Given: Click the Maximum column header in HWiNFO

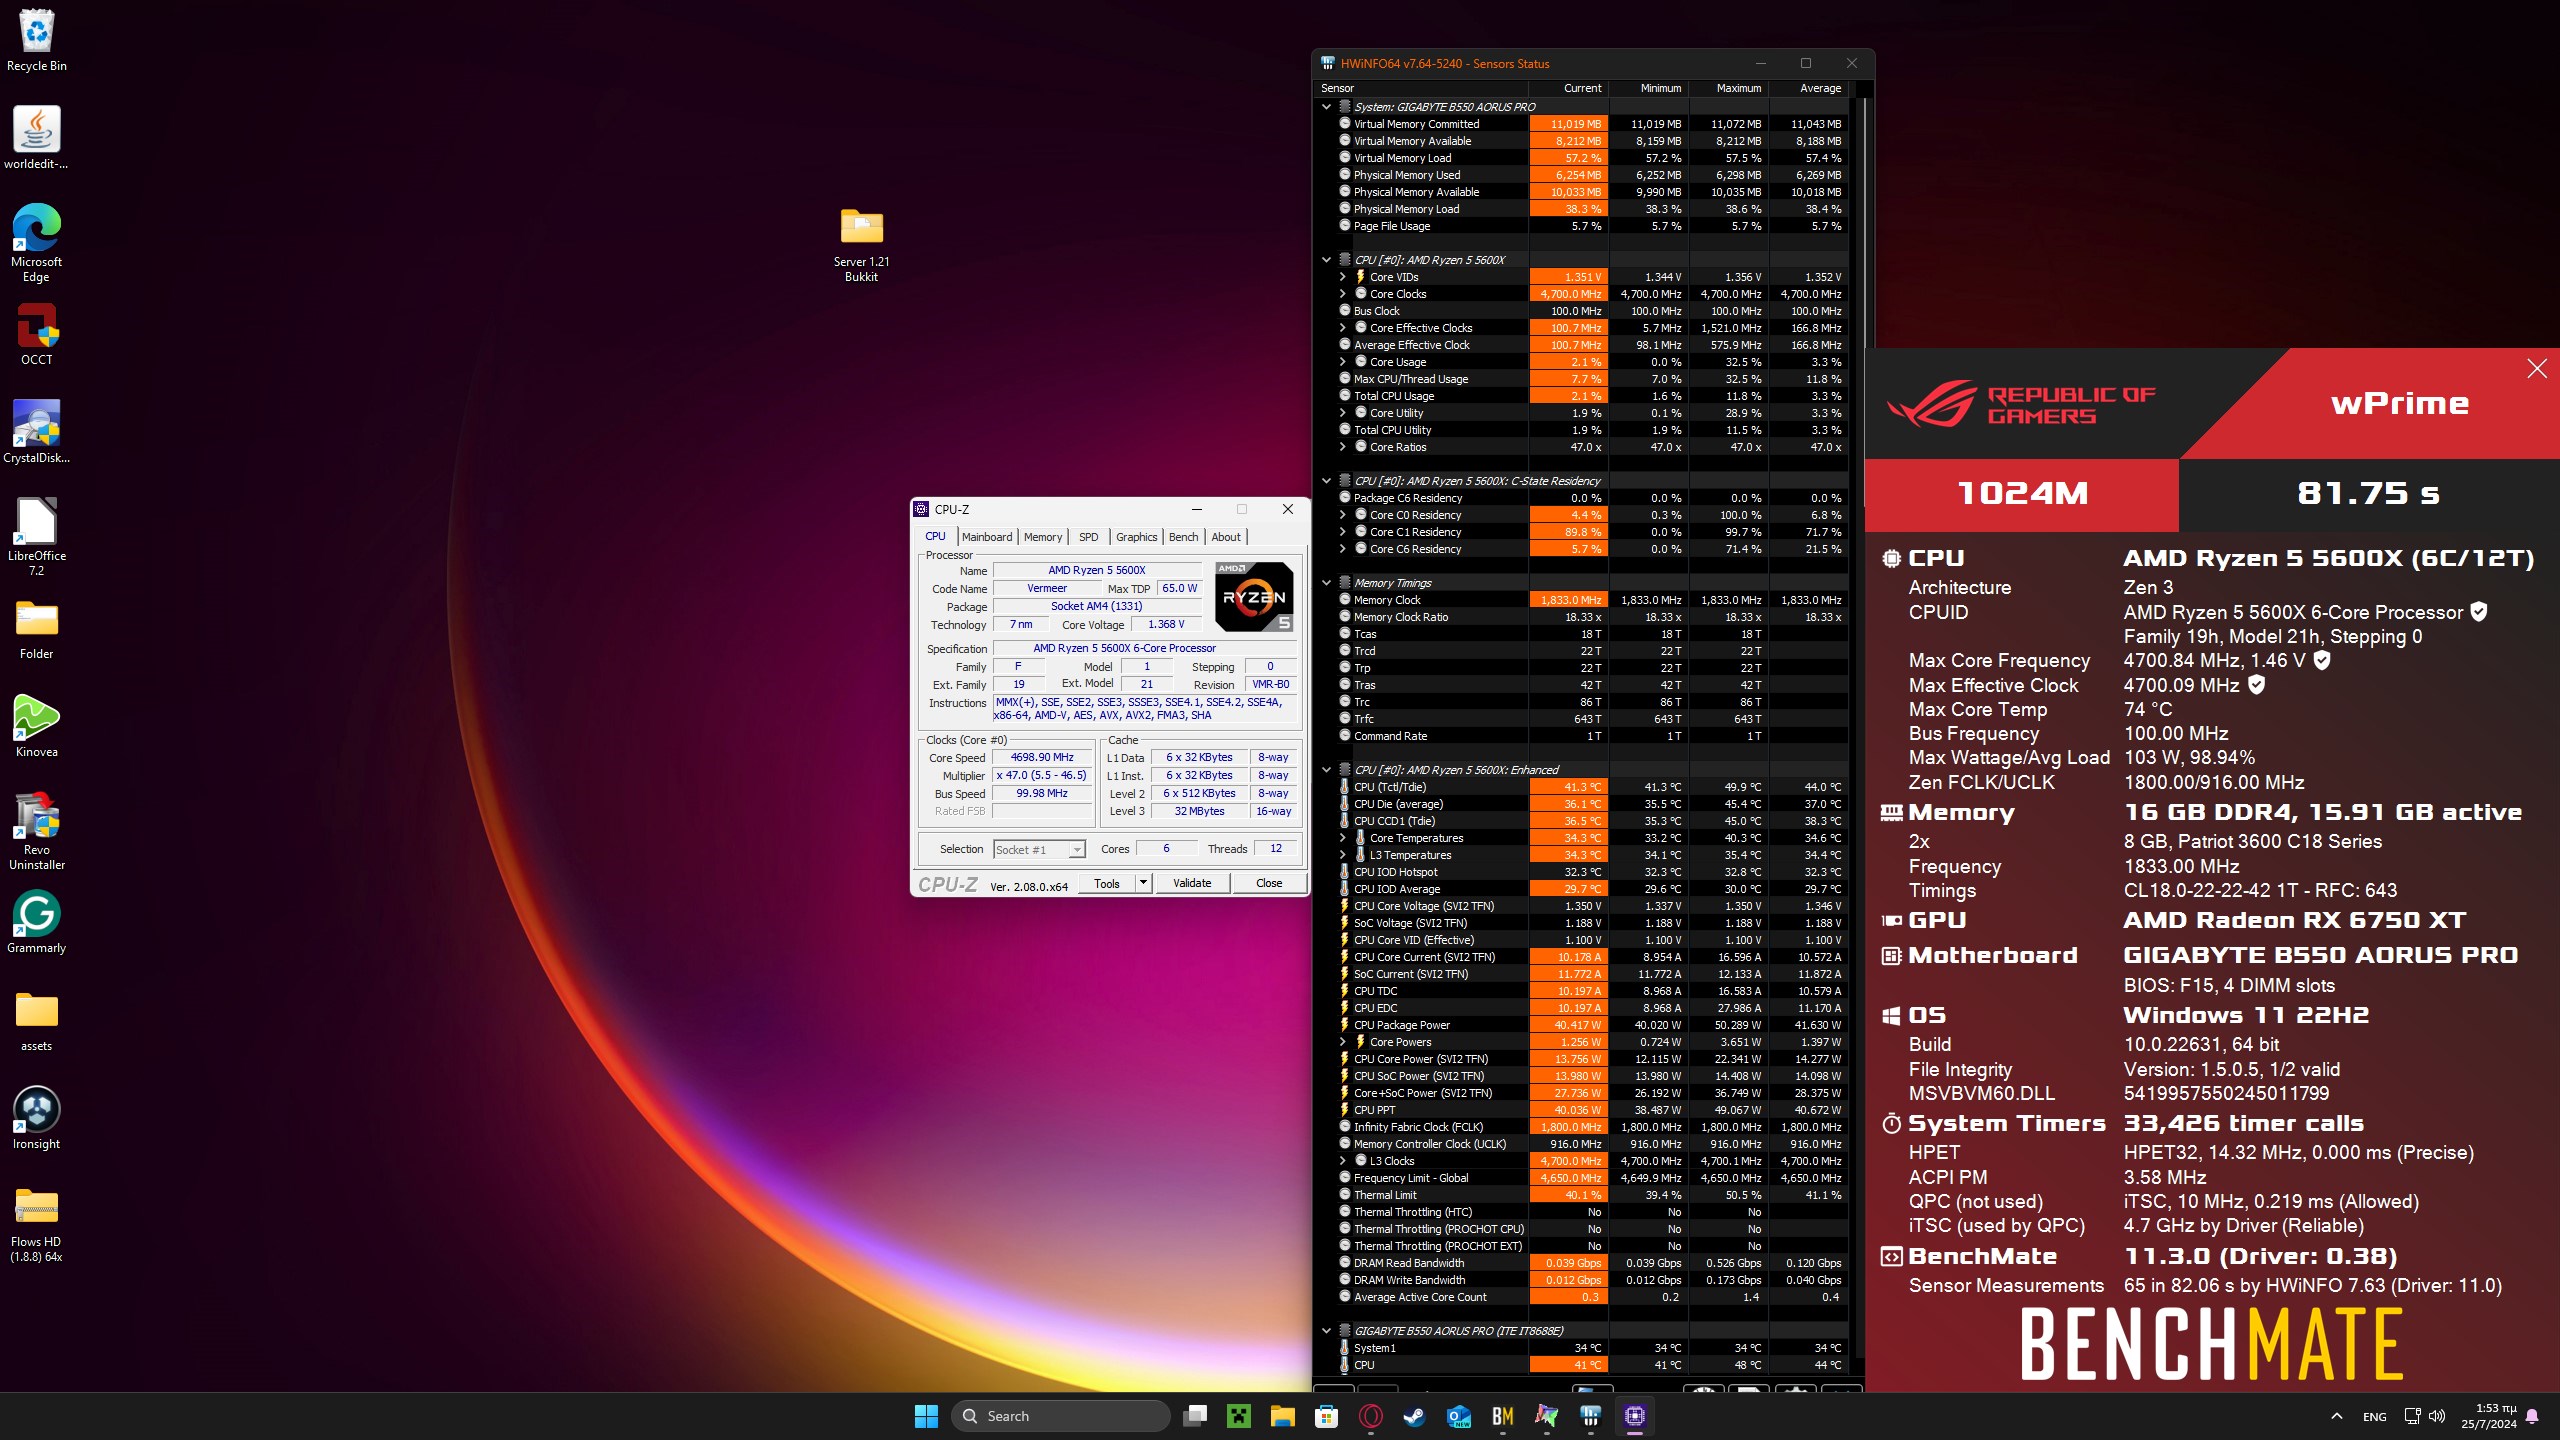Looking at the screenshot, I should (1729, 88).
